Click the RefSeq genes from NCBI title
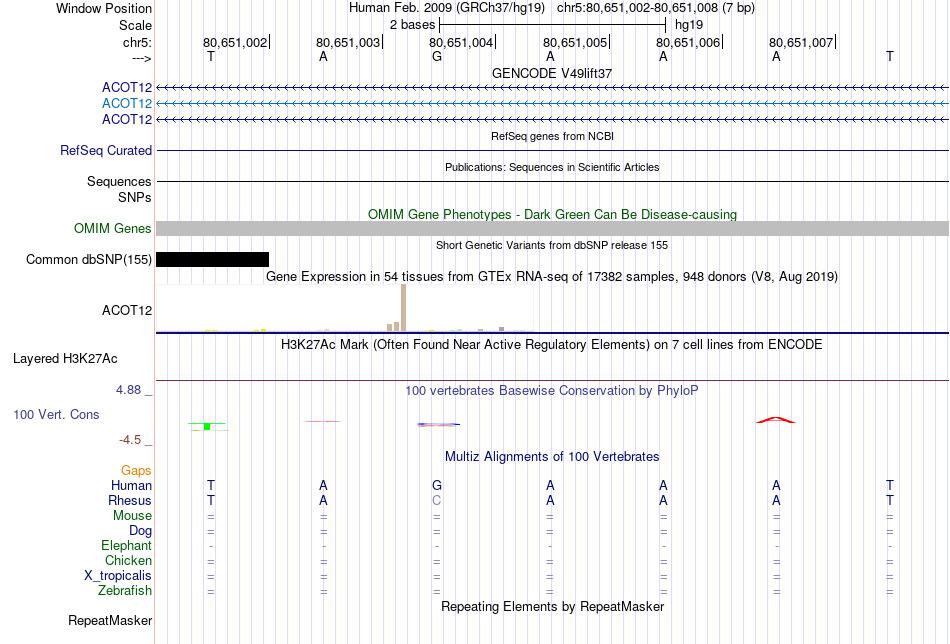Screen dimensions: 950x644 (553, 136)
